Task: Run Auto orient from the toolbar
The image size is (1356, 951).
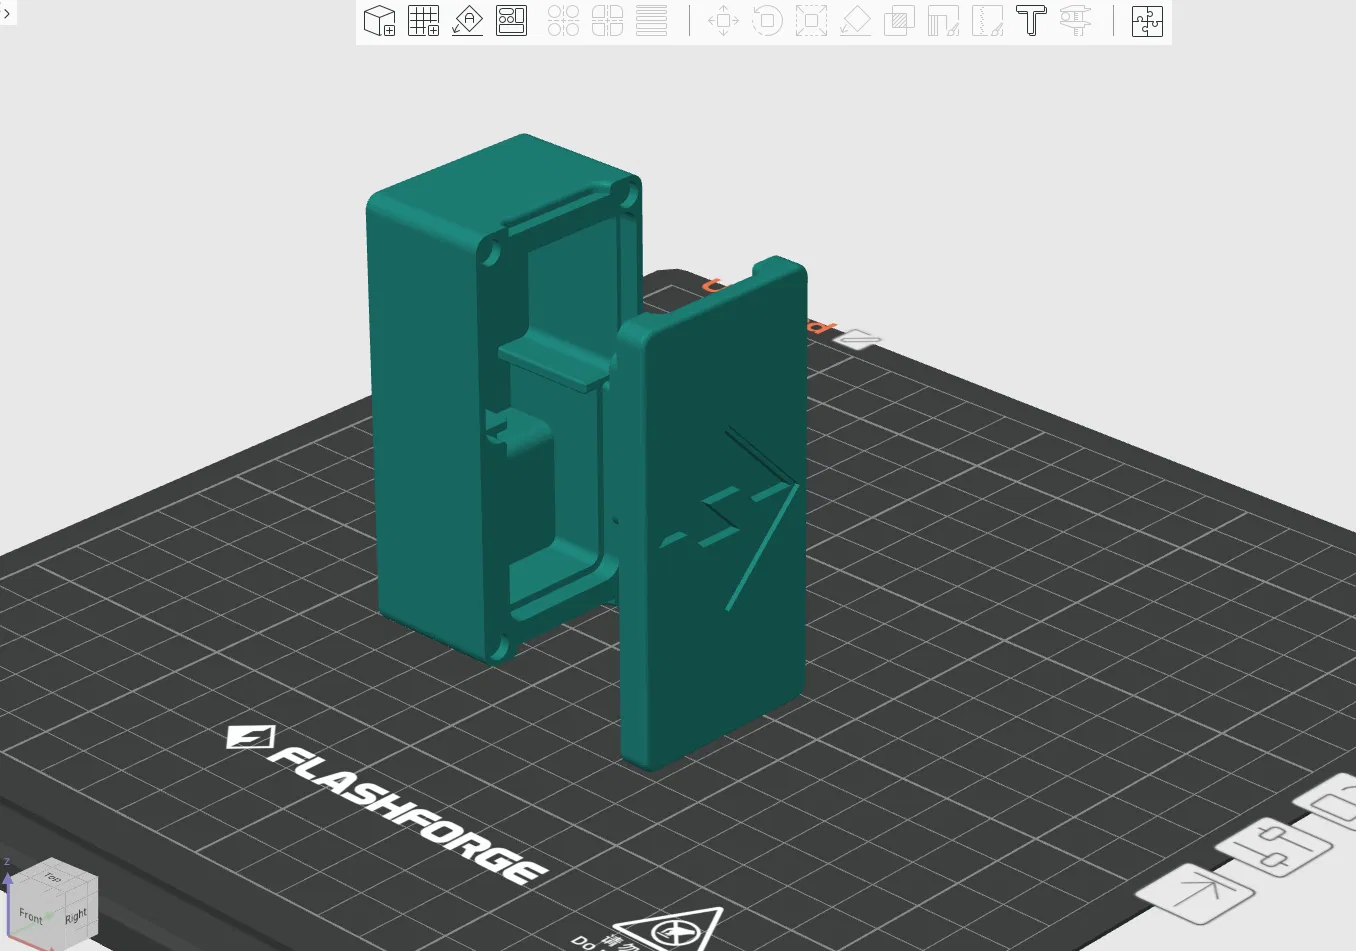Action: (x=468, y=21)
